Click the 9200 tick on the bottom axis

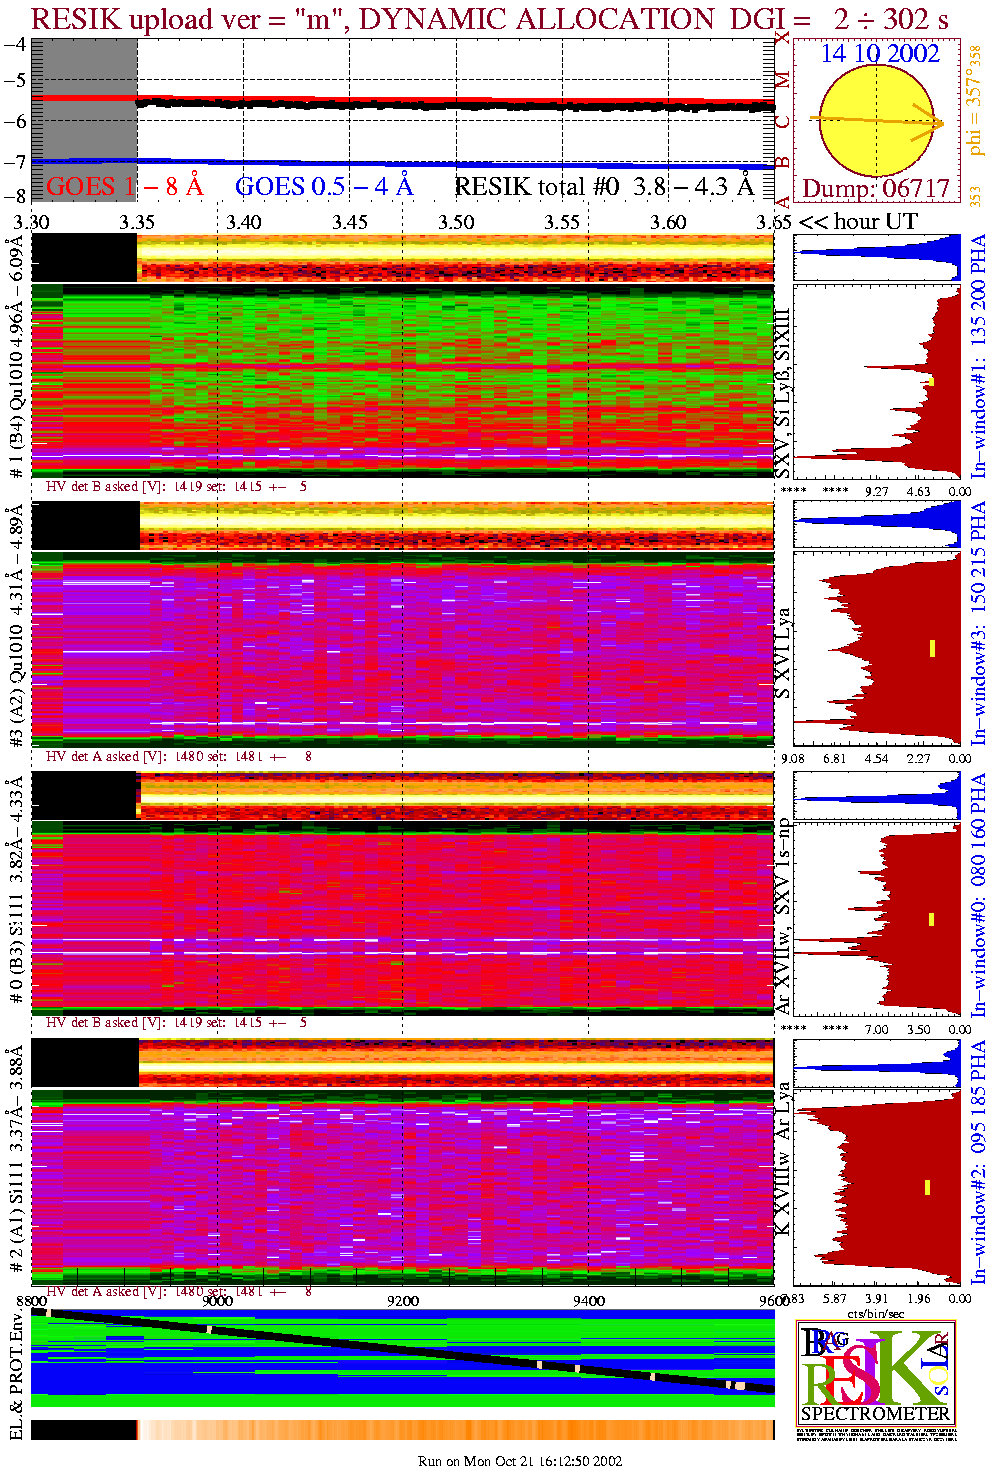point(403,1300)
